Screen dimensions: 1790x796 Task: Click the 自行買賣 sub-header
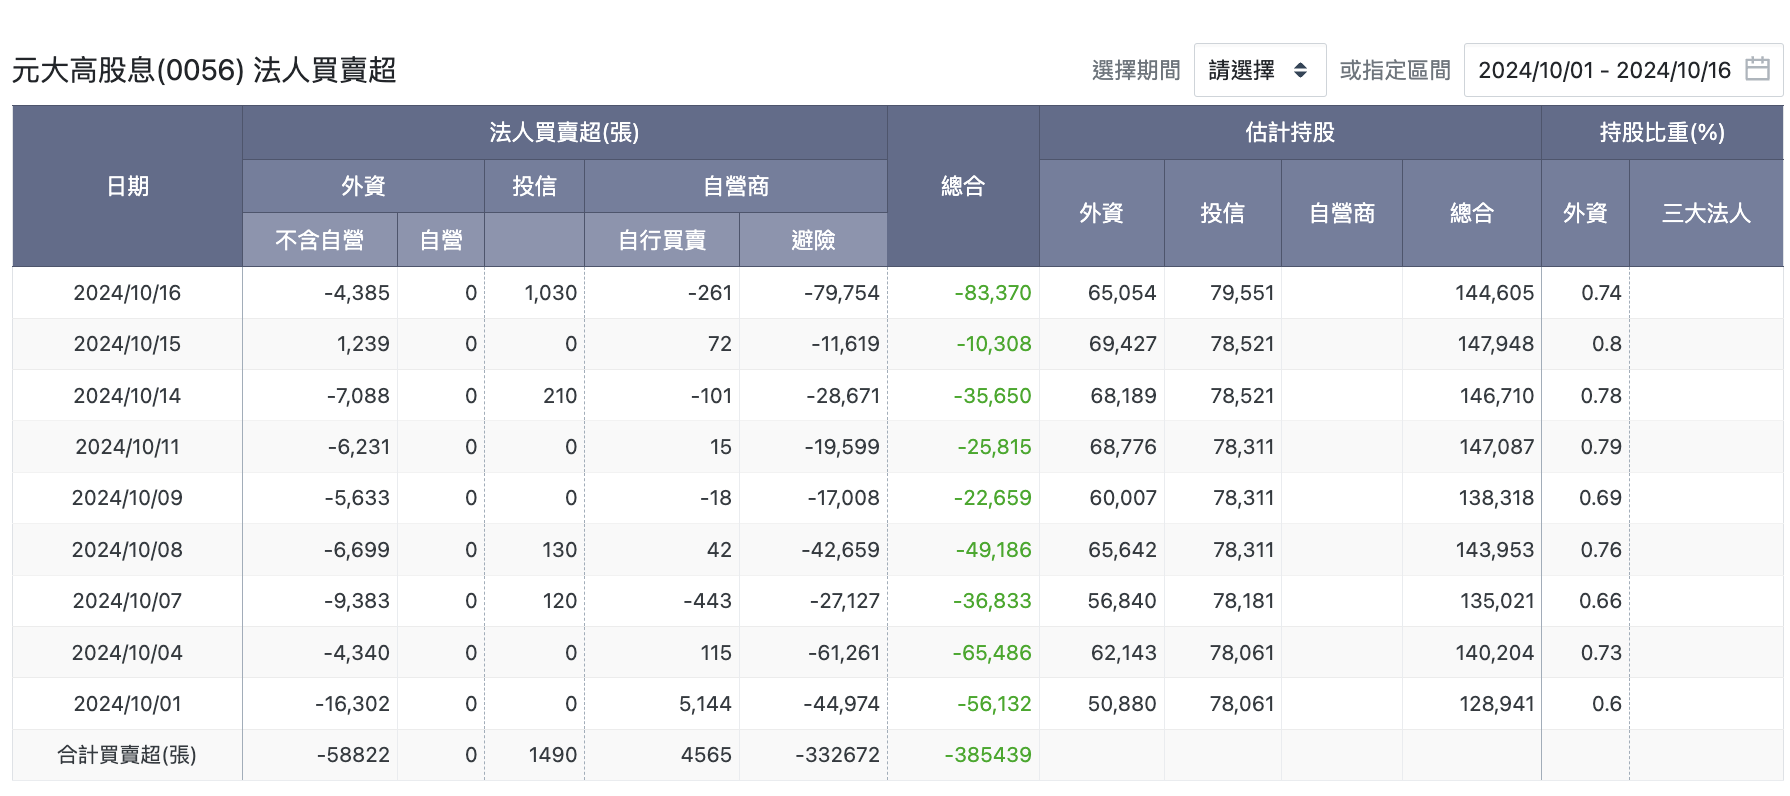tap(662, 240)
